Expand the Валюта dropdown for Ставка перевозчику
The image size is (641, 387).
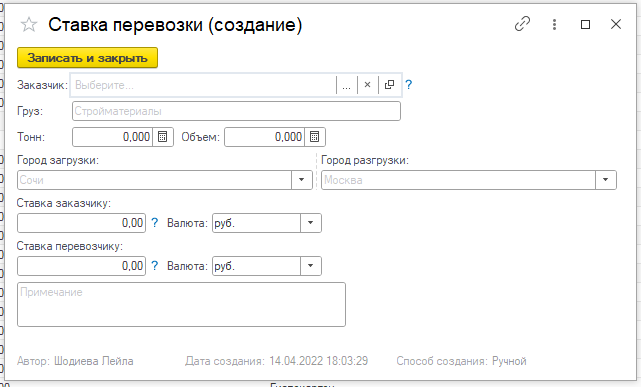point(311,266)
